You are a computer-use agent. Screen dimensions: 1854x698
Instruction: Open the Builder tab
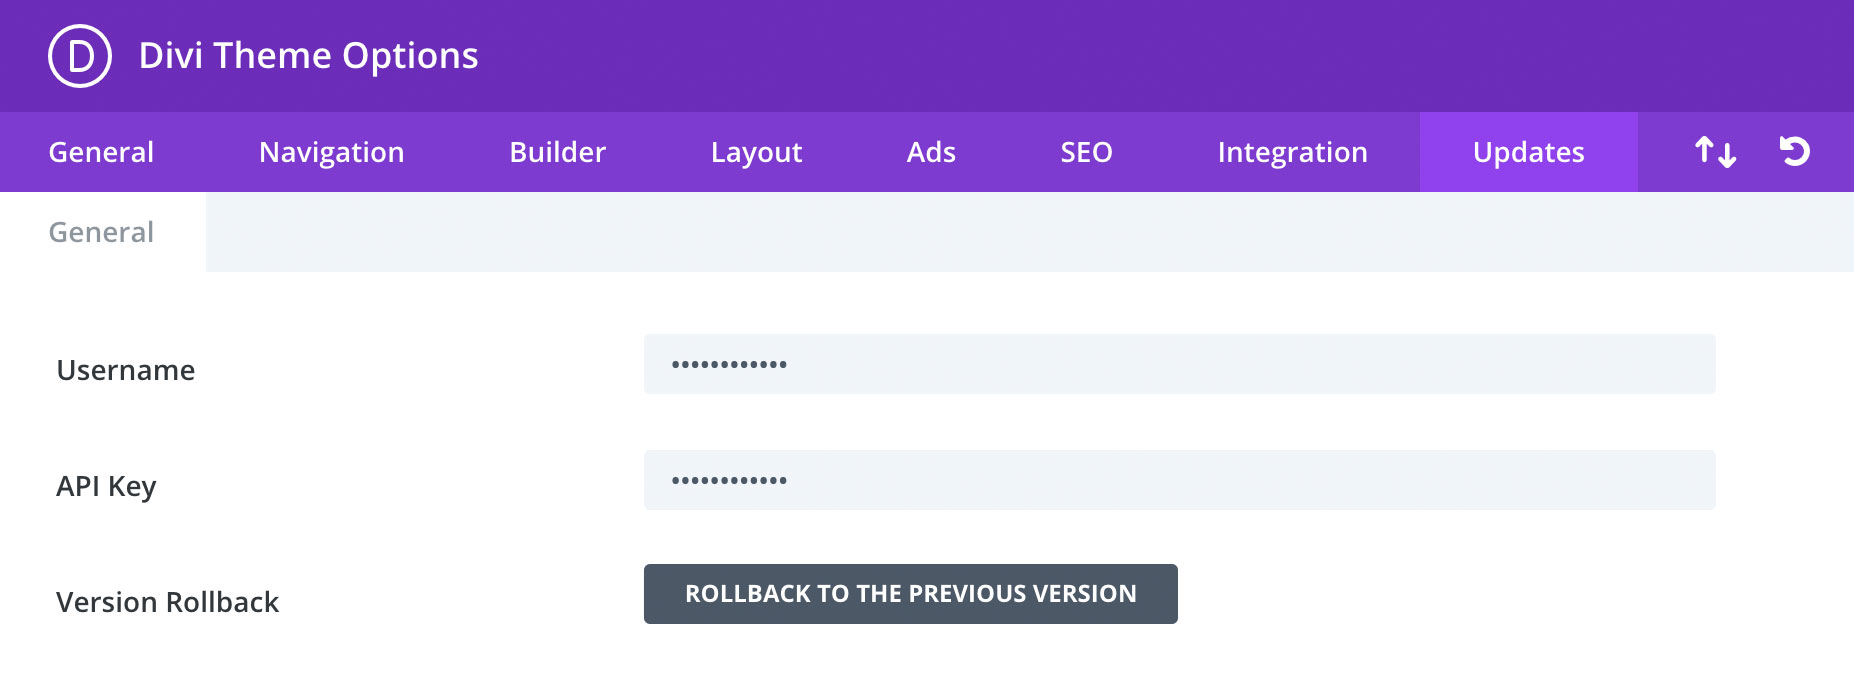click(558, 152)
